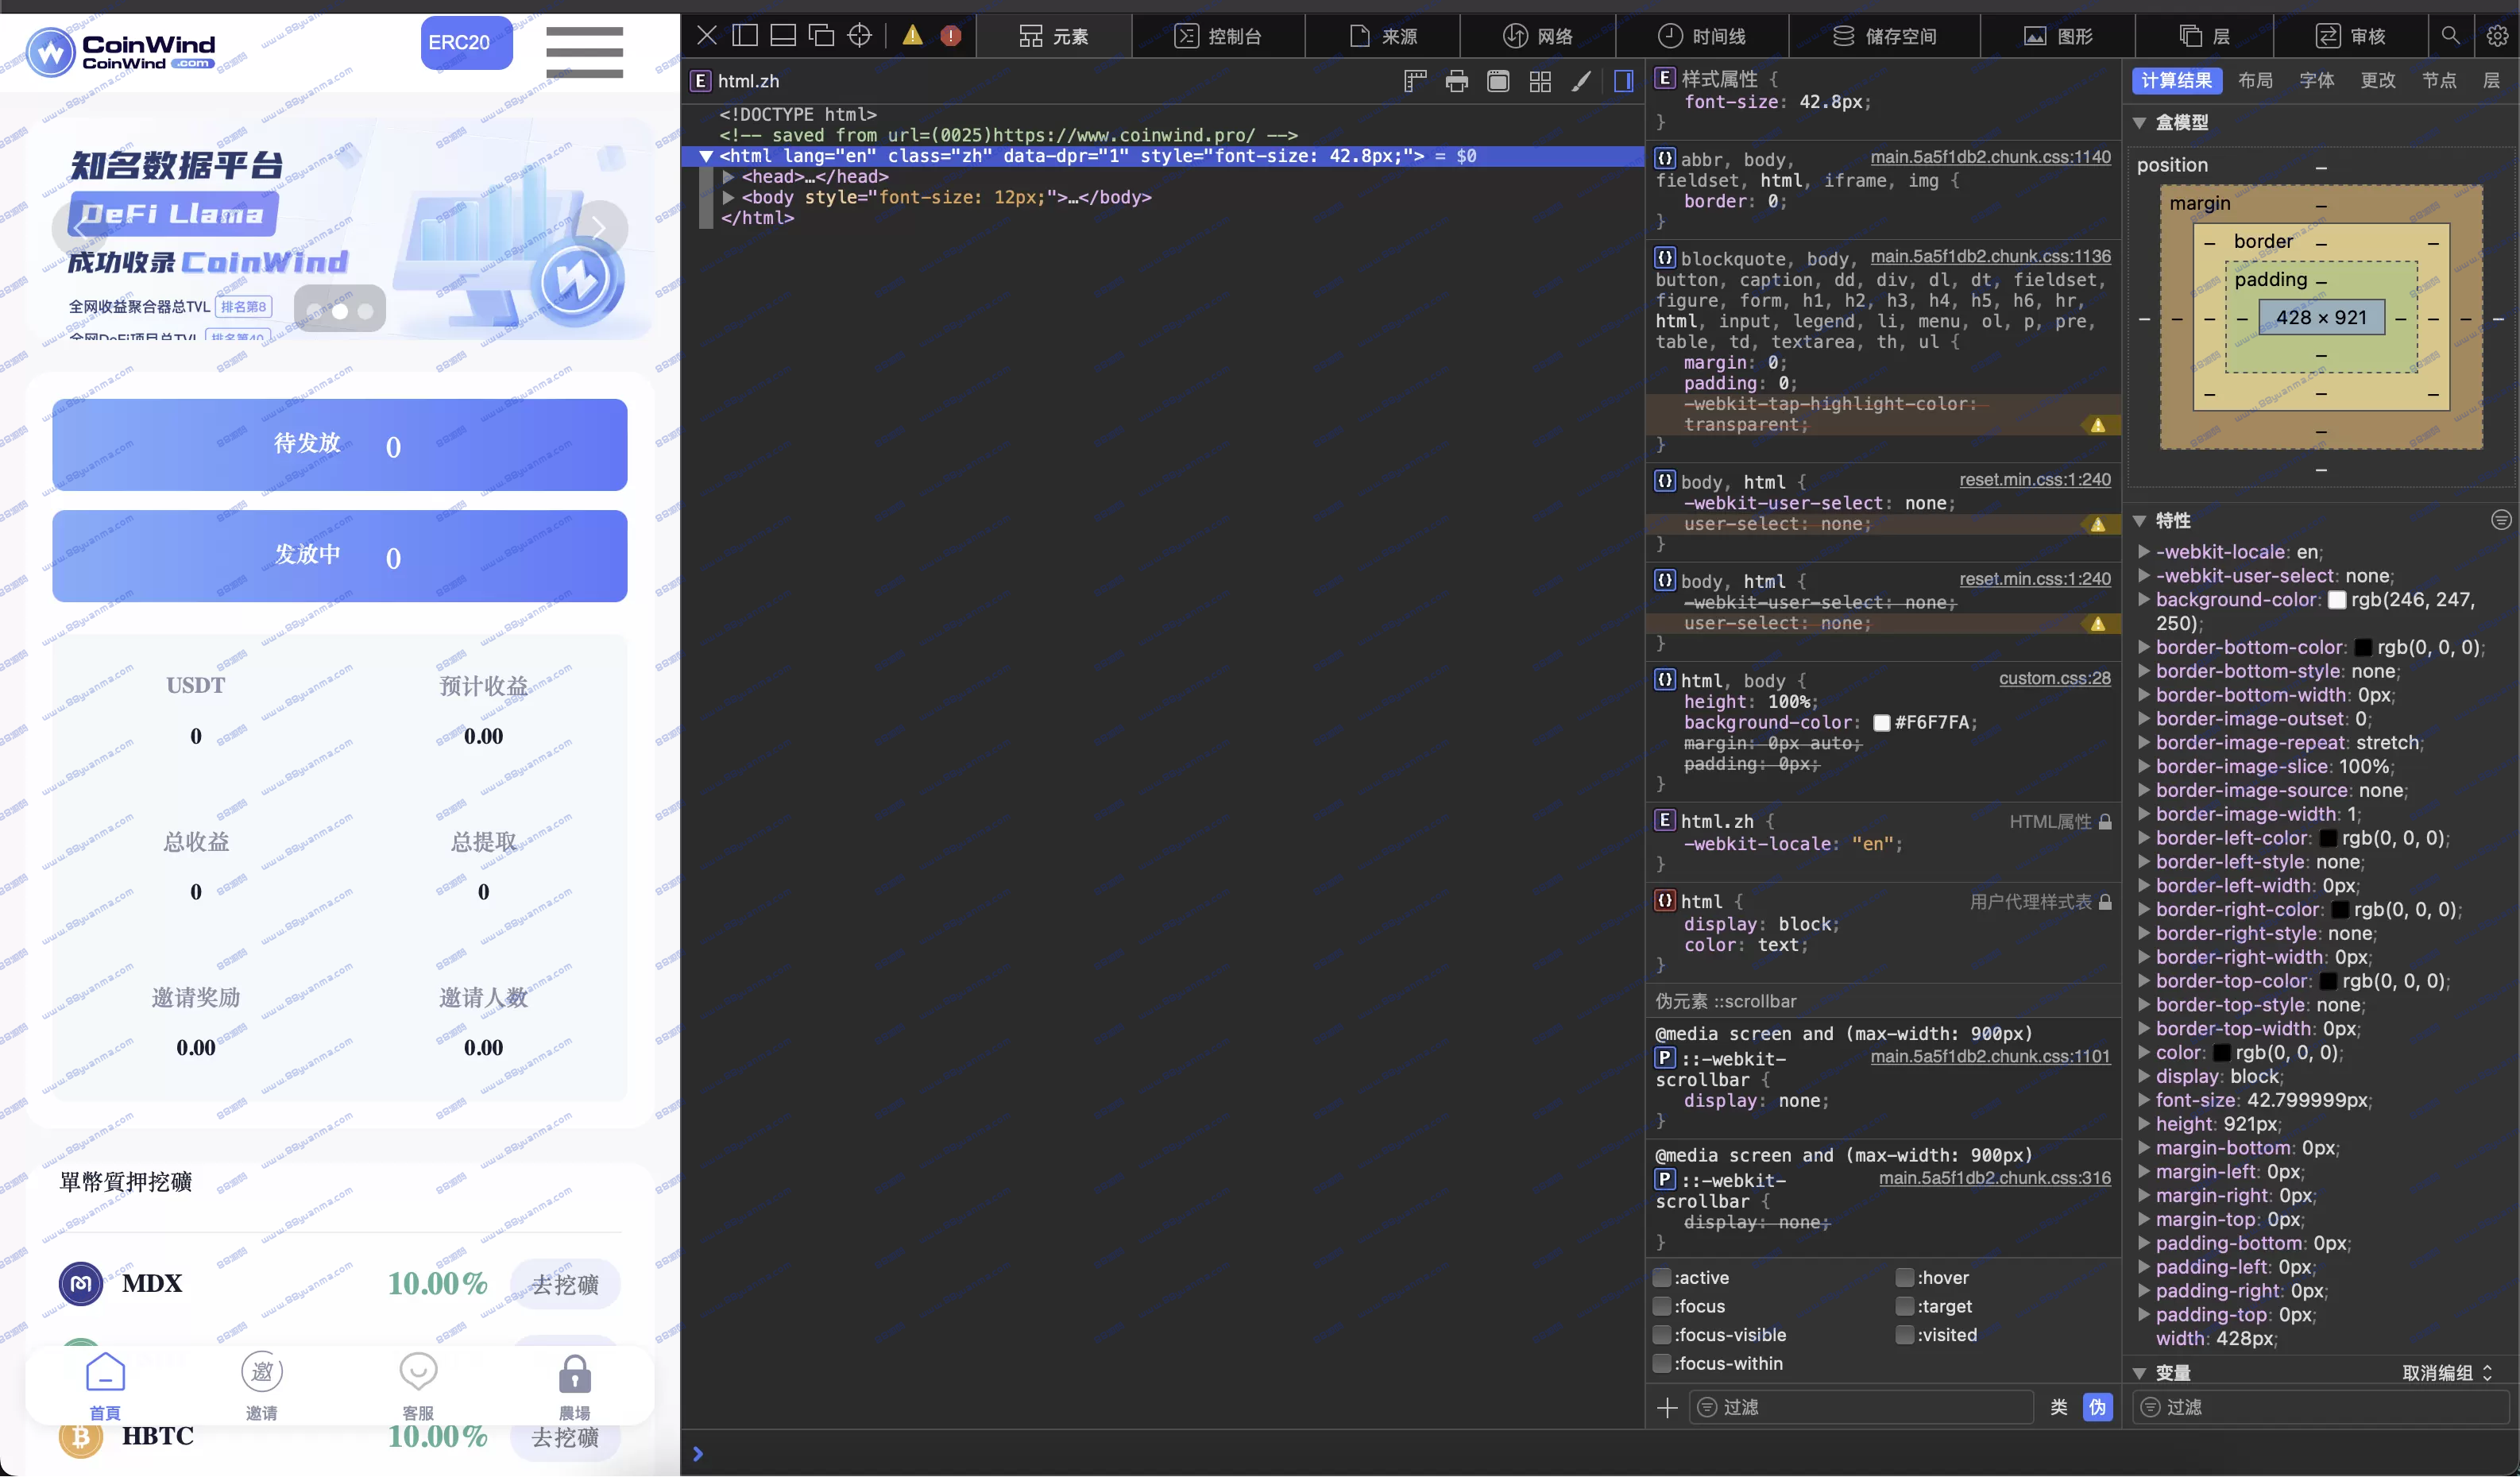2520x1481 pixels.
Task: Open custom.css:28 source link
Action: point(2054,679)
